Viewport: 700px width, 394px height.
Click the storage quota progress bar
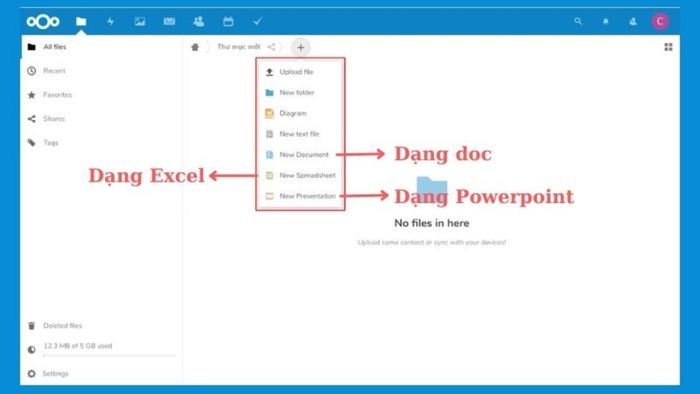(109, 356)
